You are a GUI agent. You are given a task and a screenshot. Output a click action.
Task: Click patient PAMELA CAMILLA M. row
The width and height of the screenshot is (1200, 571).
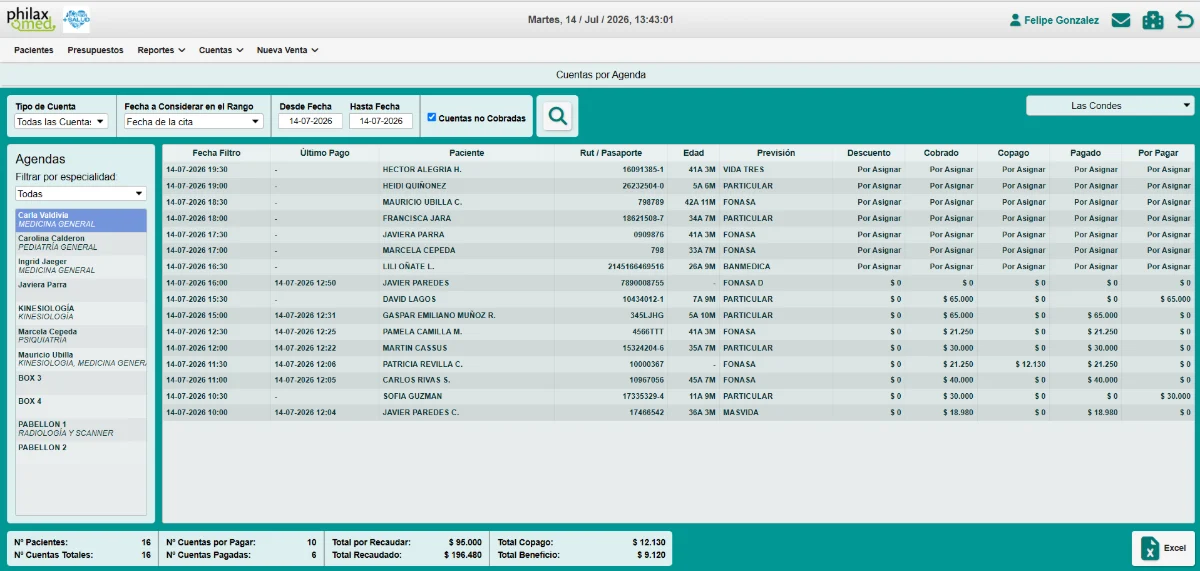(x=679, y=331)
